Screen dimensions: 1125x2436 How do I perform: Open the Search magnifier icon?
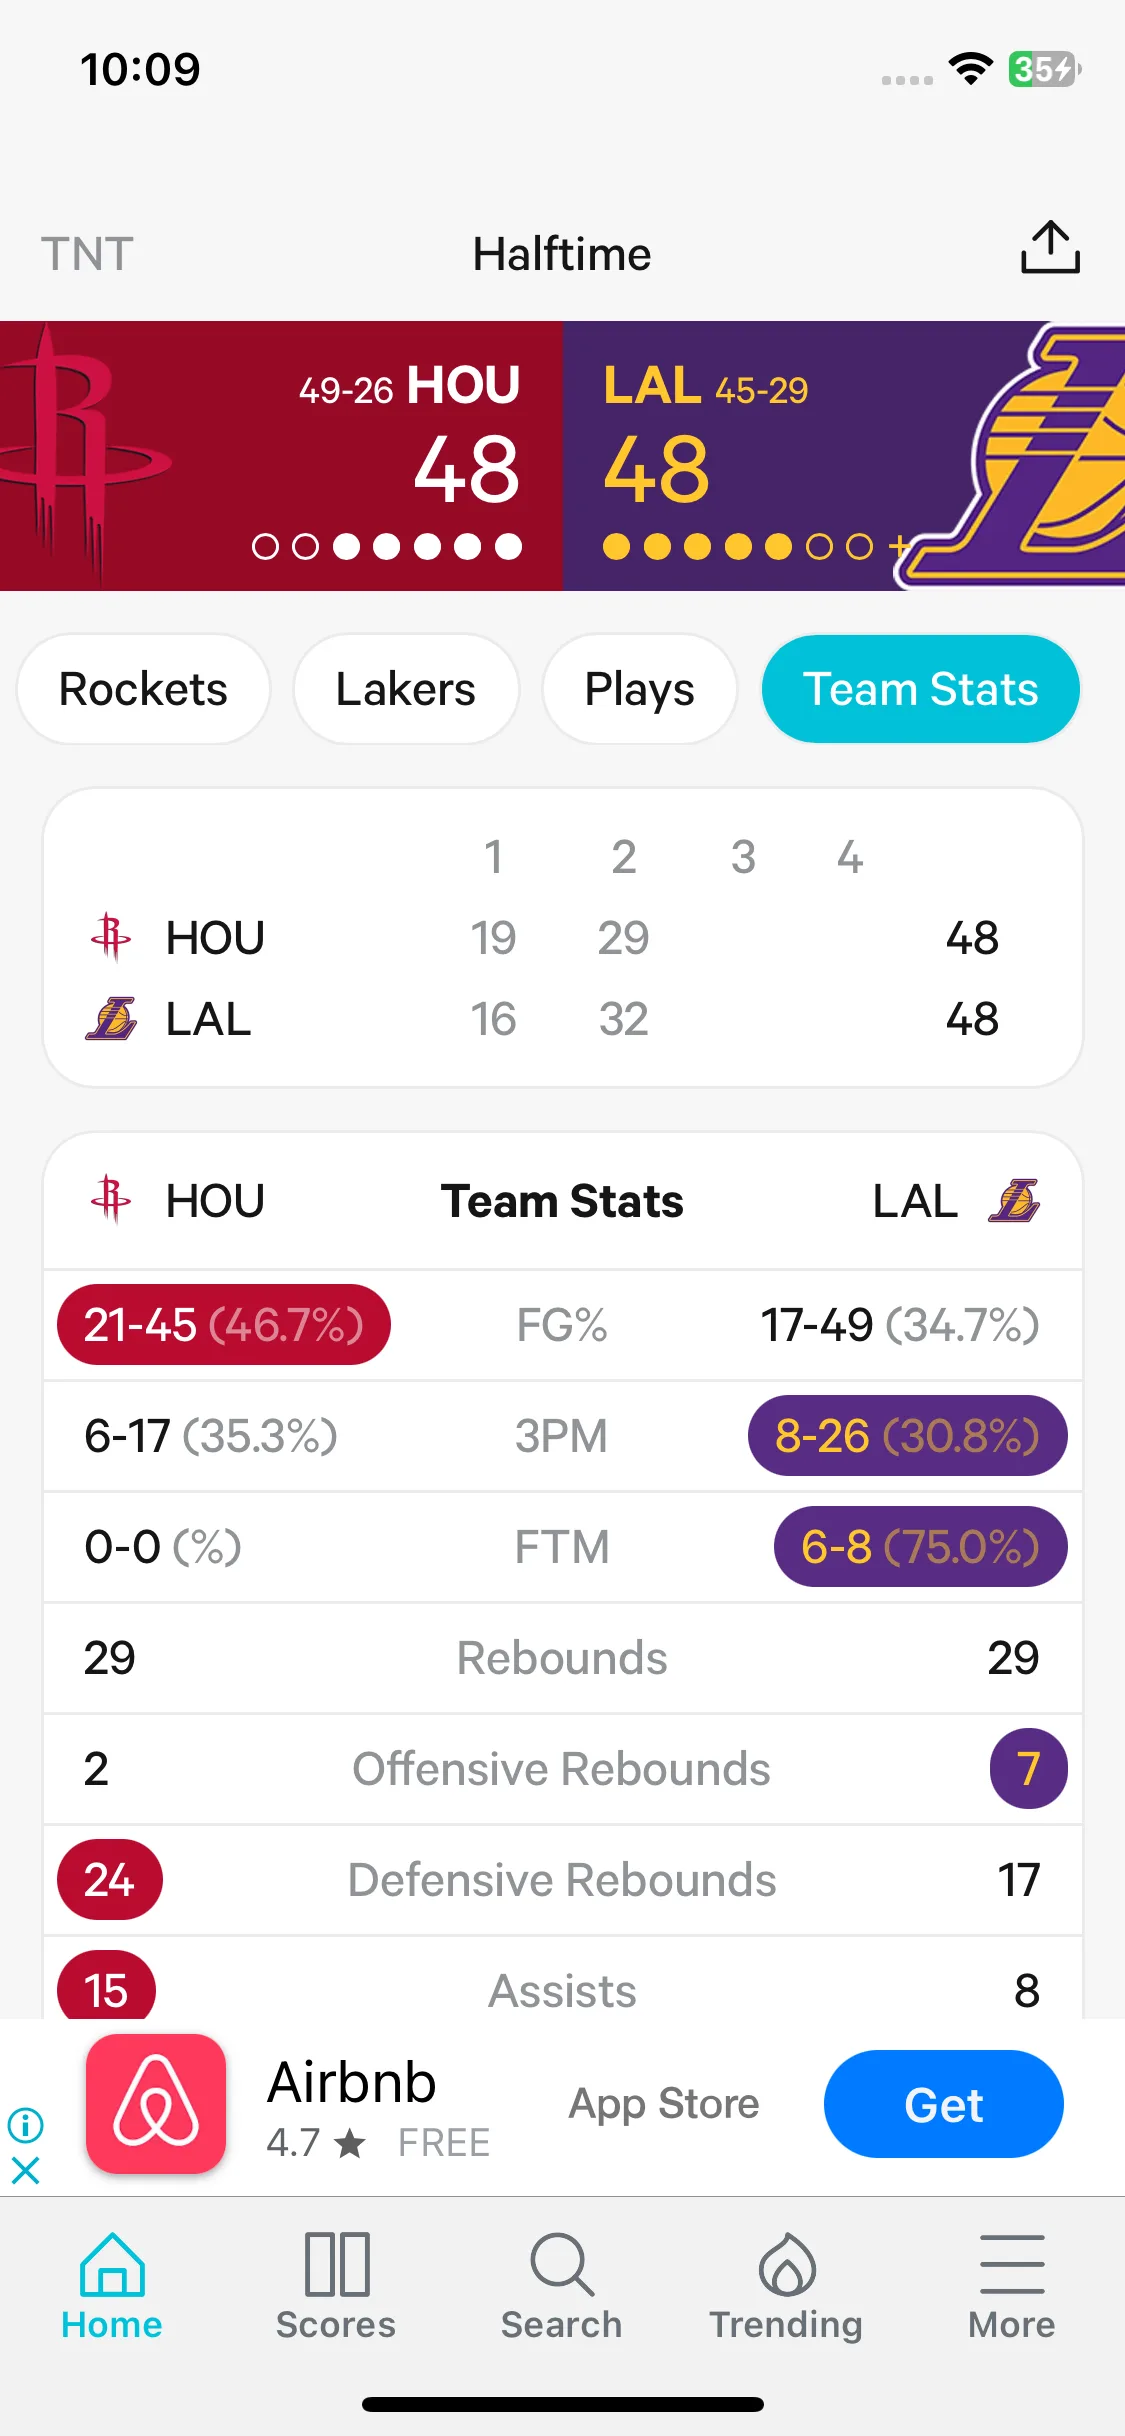pos(562,2264)
